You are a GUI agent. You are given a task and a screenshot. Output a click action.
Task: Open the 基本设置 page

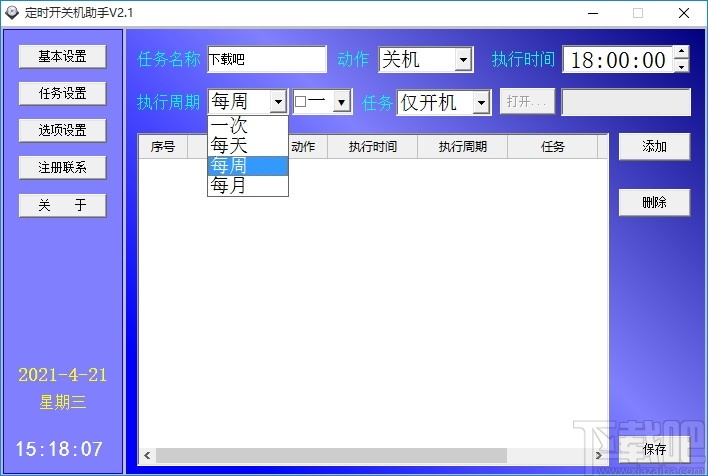click(x=62, y=56)
